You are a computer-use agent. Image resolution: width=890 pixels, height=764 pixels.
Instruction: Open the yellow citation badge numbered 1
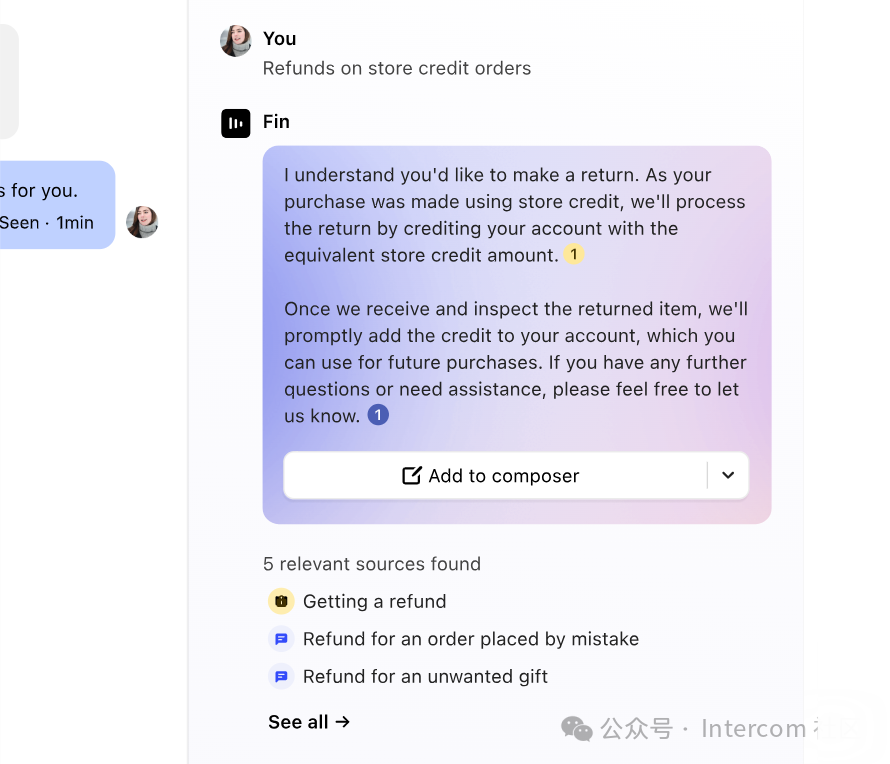click(573, 255)
